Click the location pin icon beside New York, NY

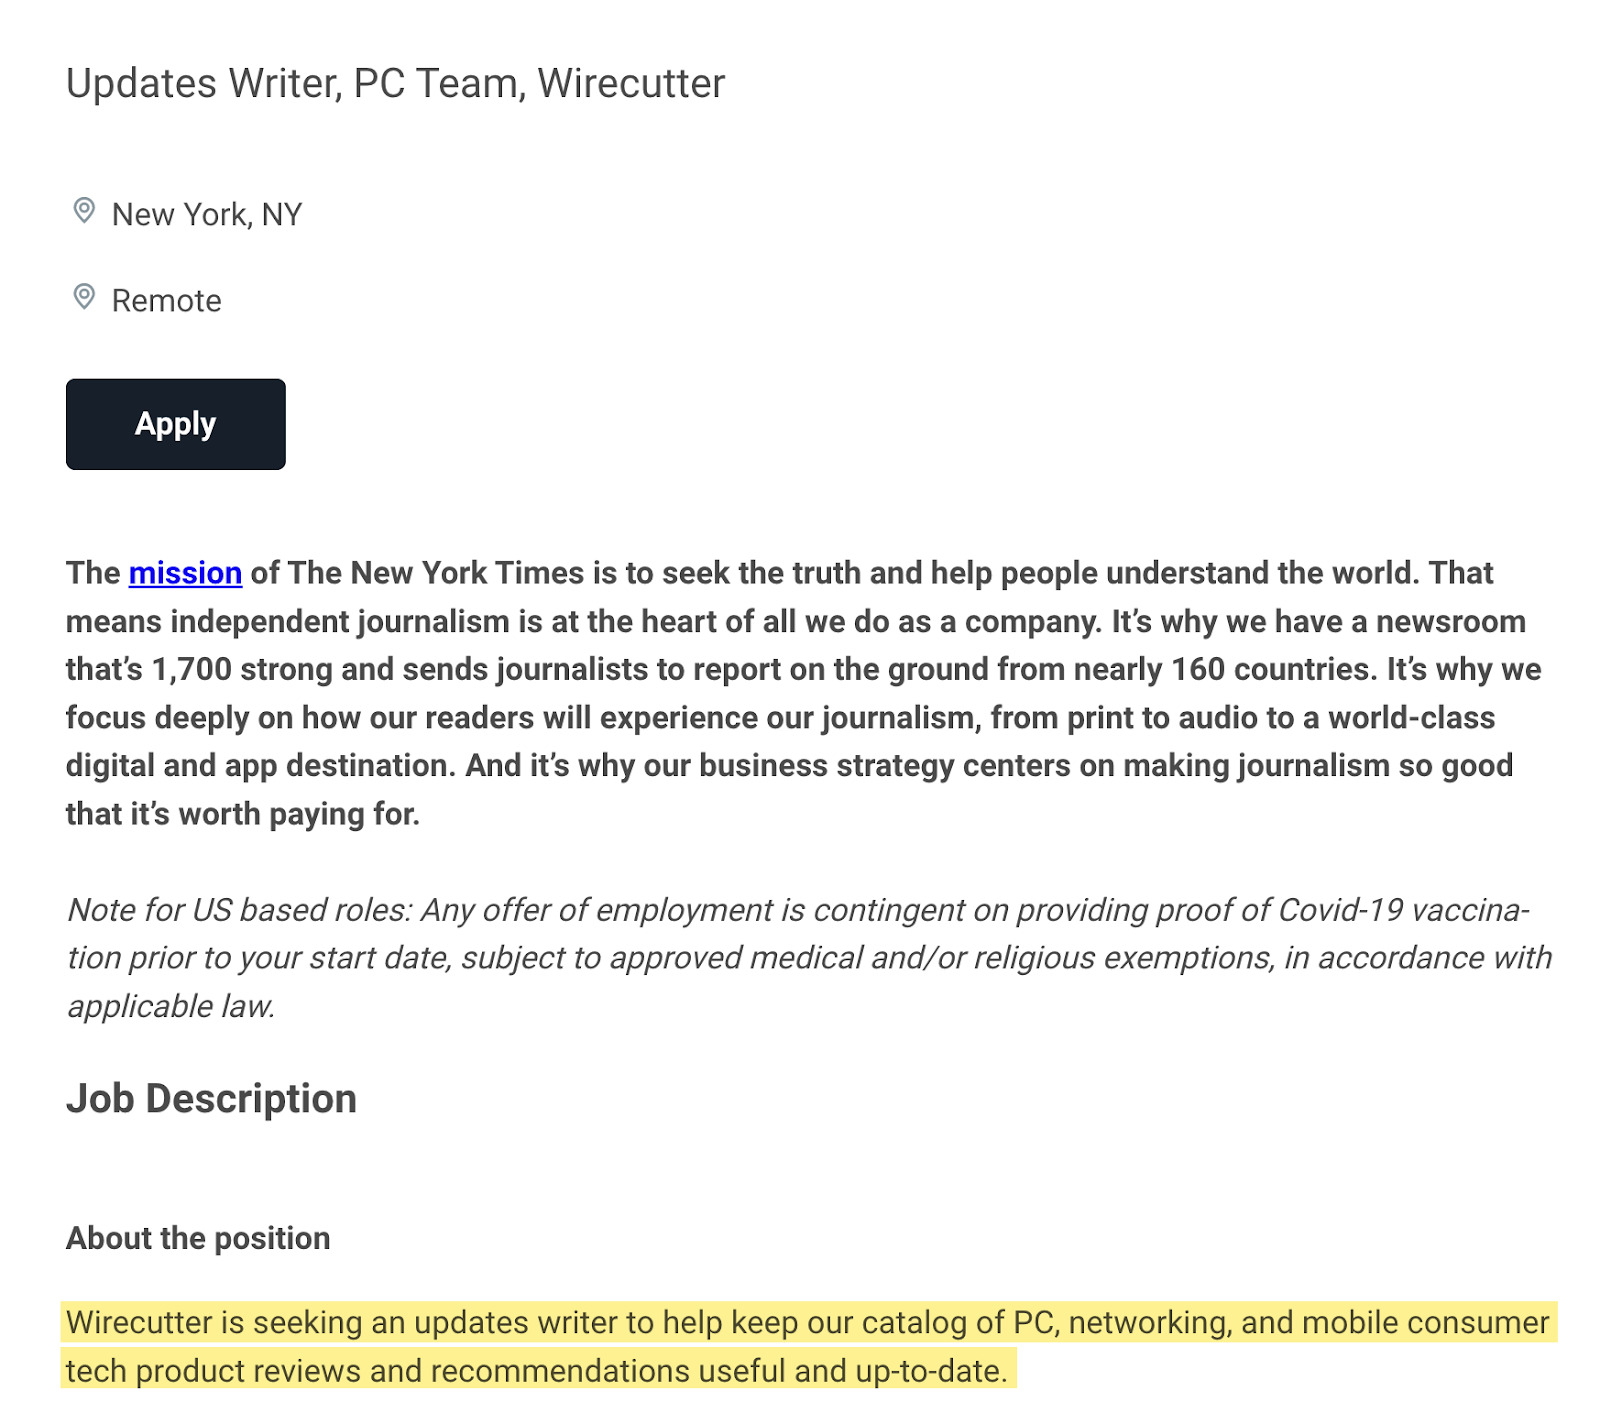tap(86, 210)
